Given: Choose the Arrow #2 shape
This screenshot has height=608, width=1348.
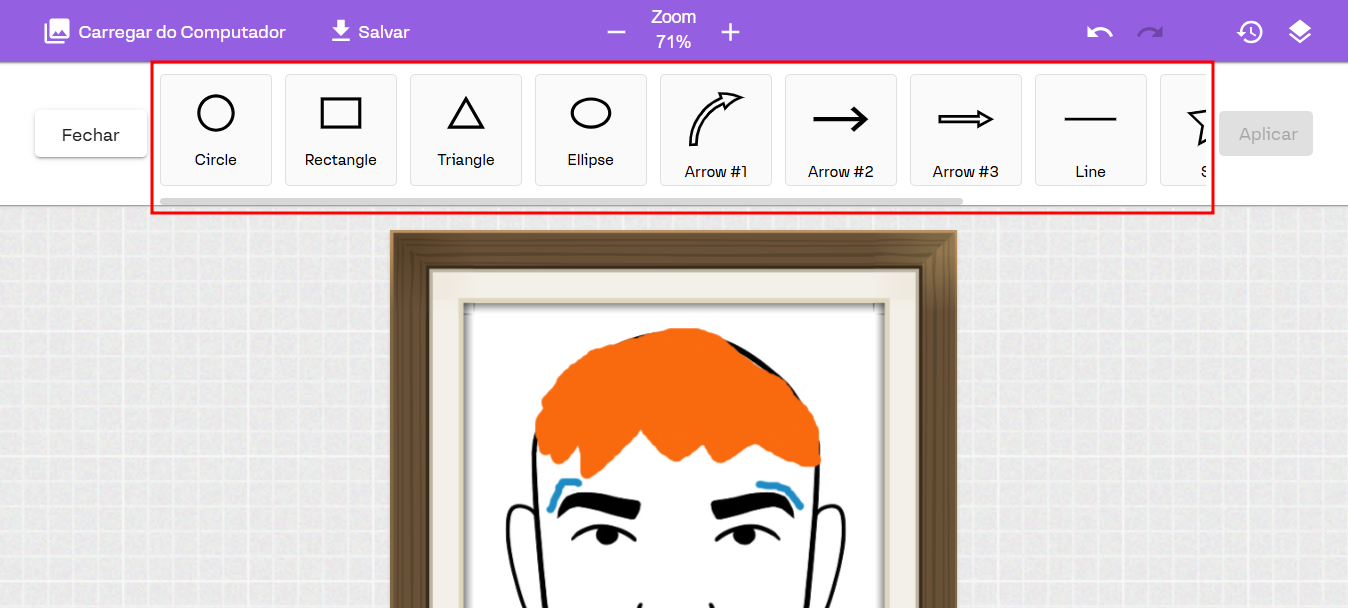Looking at the screenshot, I should click(841, 130).
